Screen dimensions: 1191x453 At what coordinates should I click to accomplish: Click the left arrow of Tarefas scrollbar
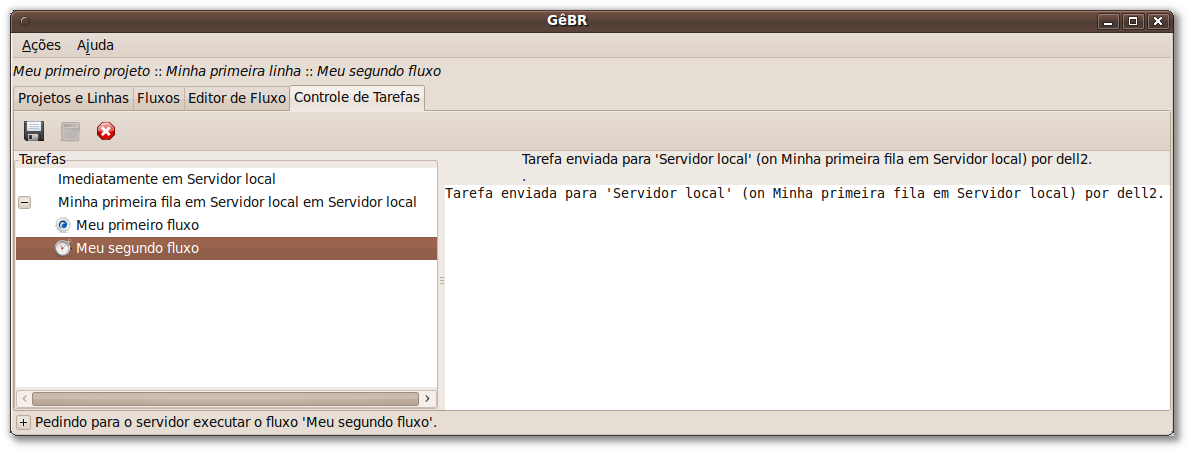tap(24, 398)
